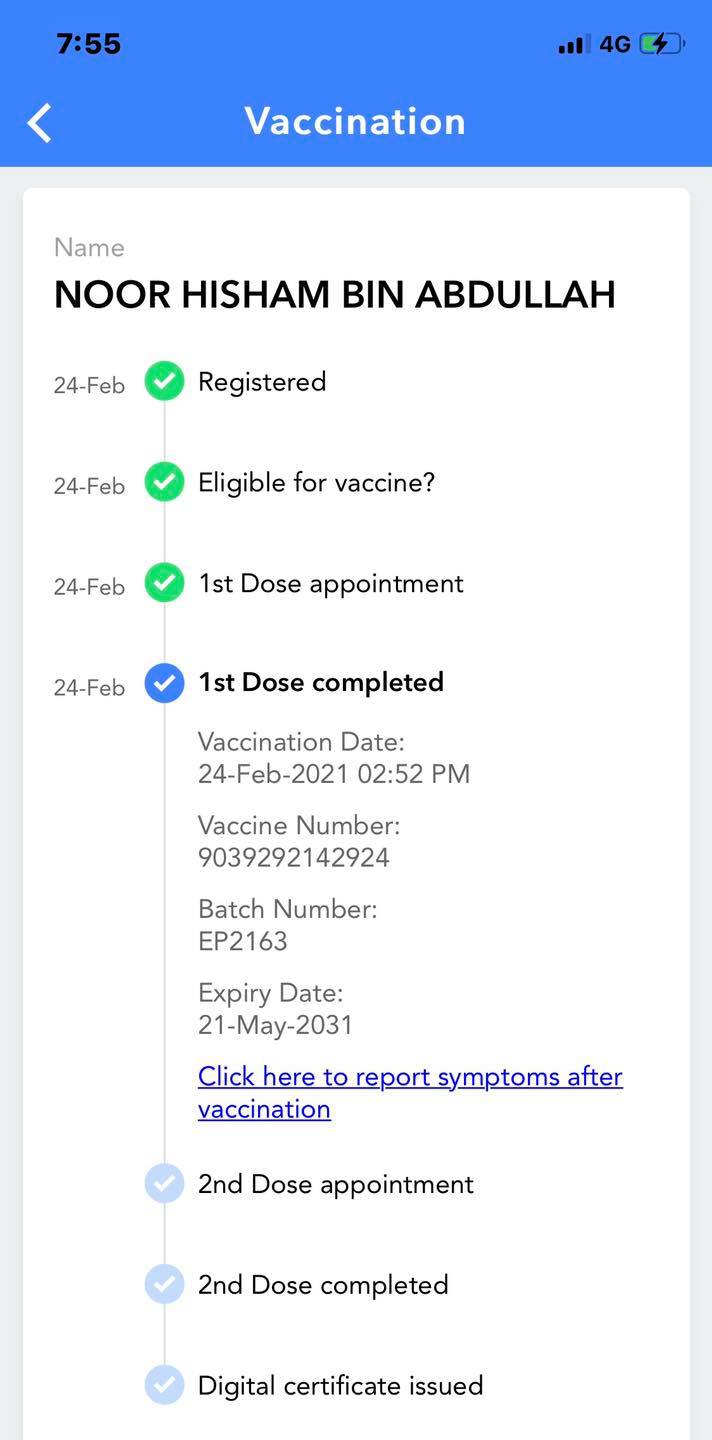Tap the back arrow in header
Viewport: 712px width, 1440px height.
[40, 123]
